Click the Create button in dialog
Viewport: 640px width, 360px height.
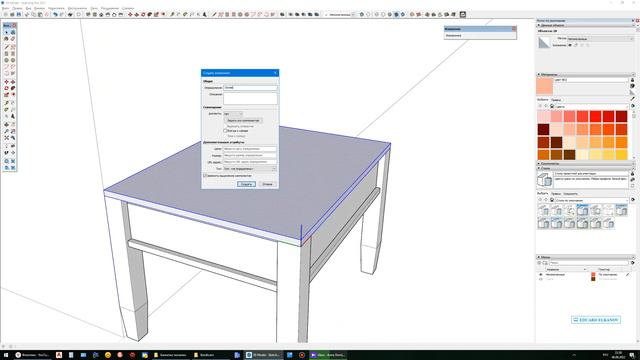(x=247, y=184)
